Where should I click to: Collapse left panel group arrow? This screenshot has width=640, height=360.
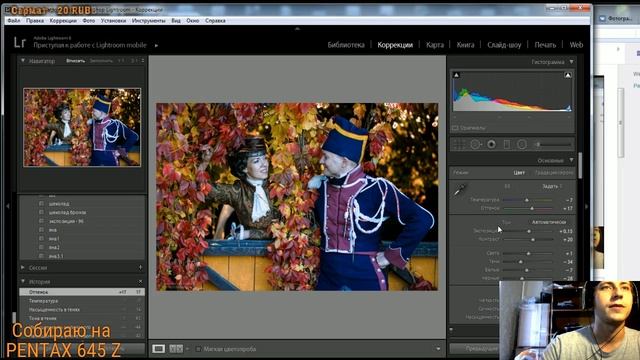click(8, 206)
